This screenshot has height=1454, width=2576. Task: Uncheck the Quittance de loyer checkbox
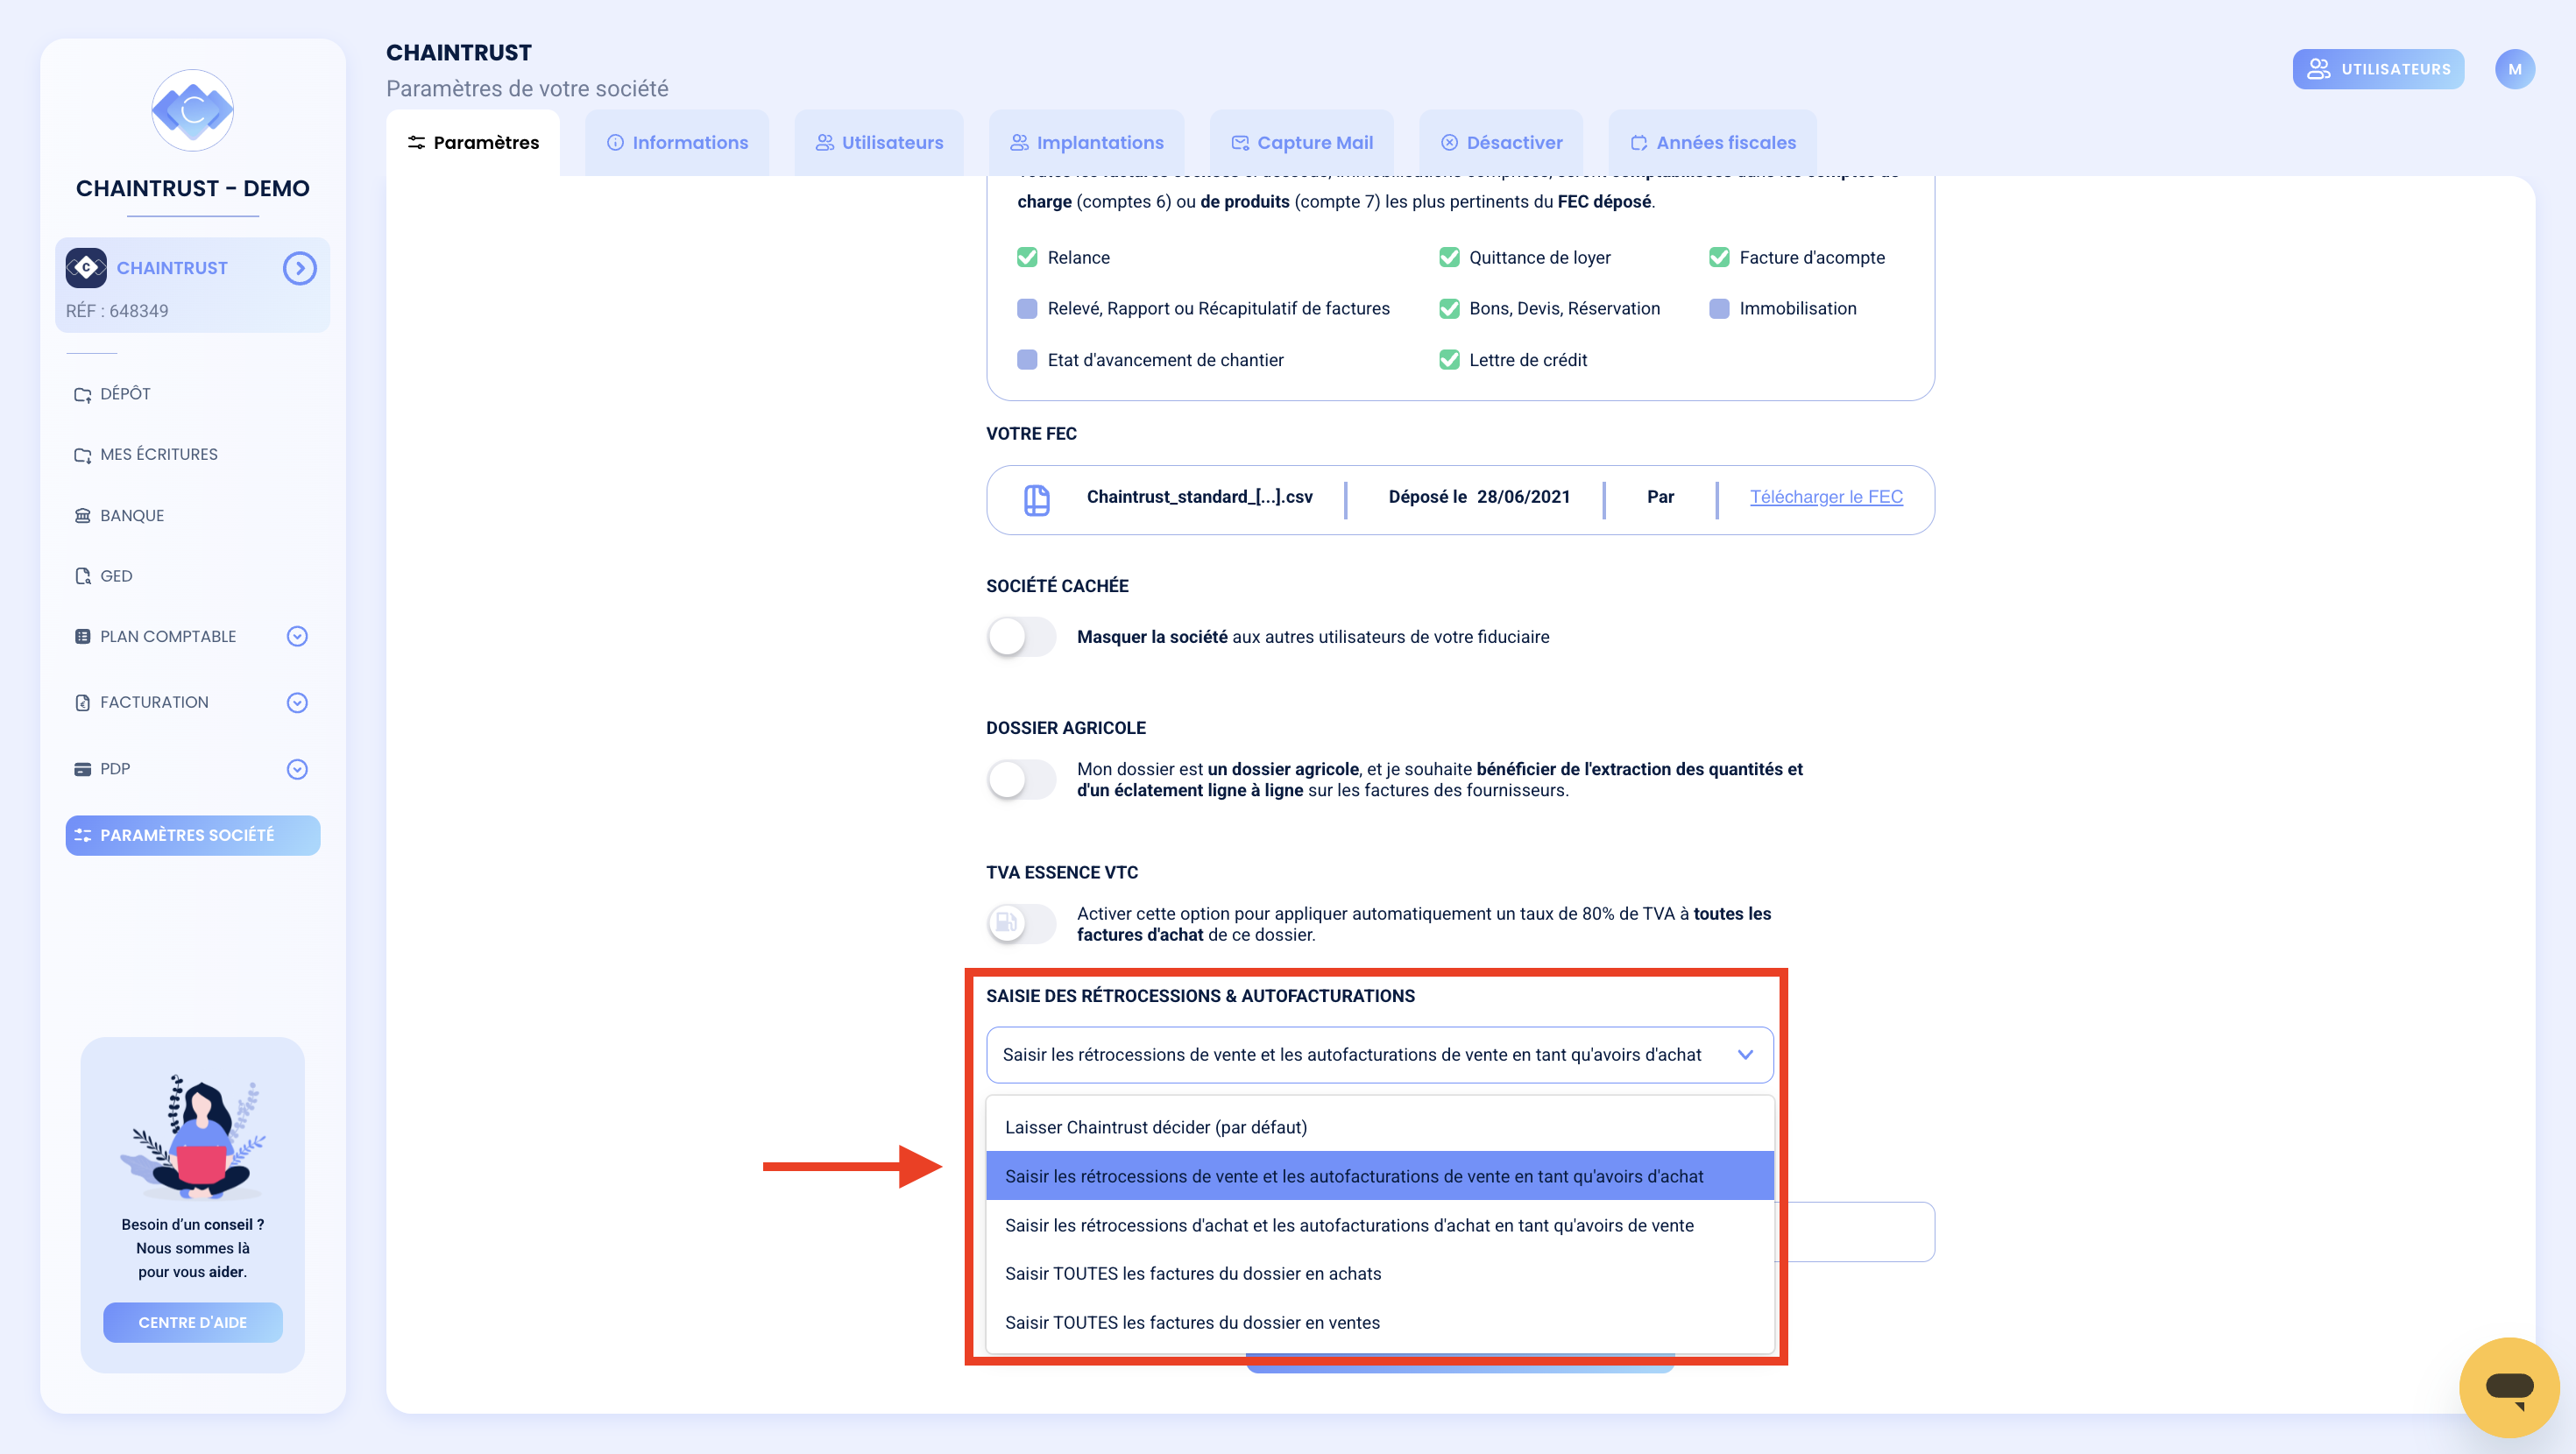click(1449, 257)
